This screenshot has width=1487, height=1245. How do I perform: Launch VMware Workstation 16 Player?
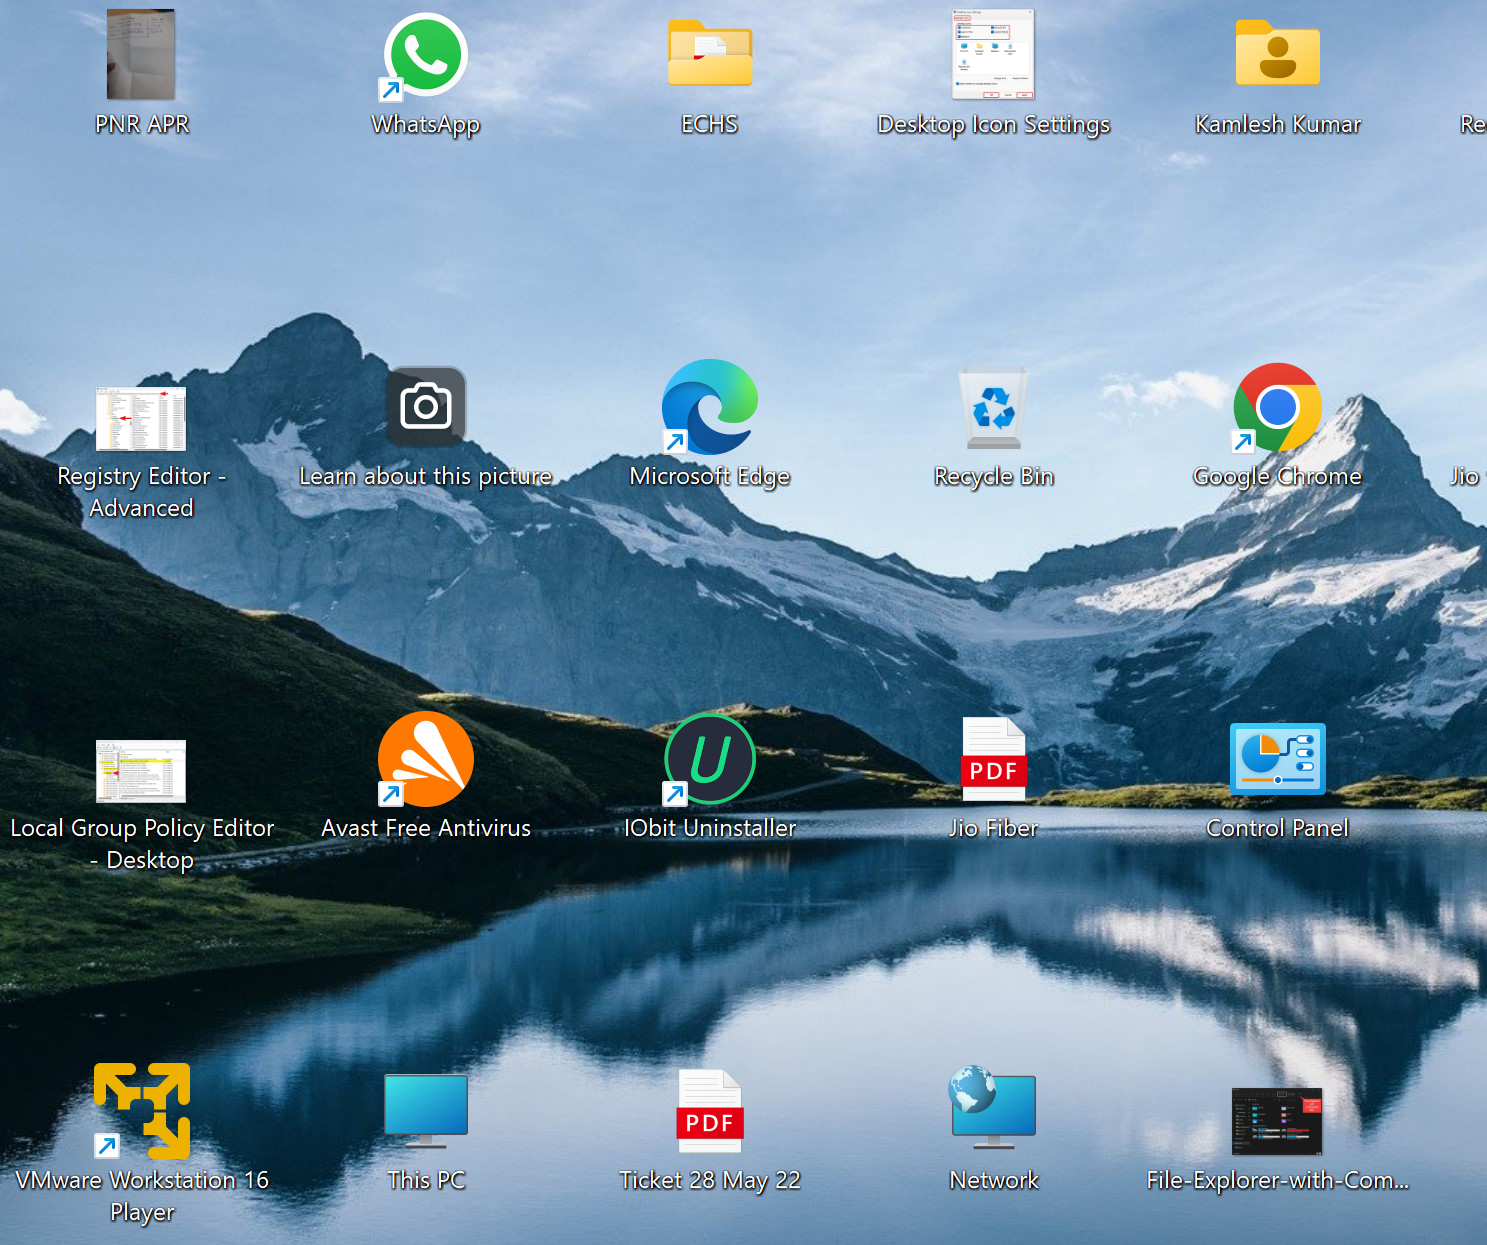tap(141, 1111)
